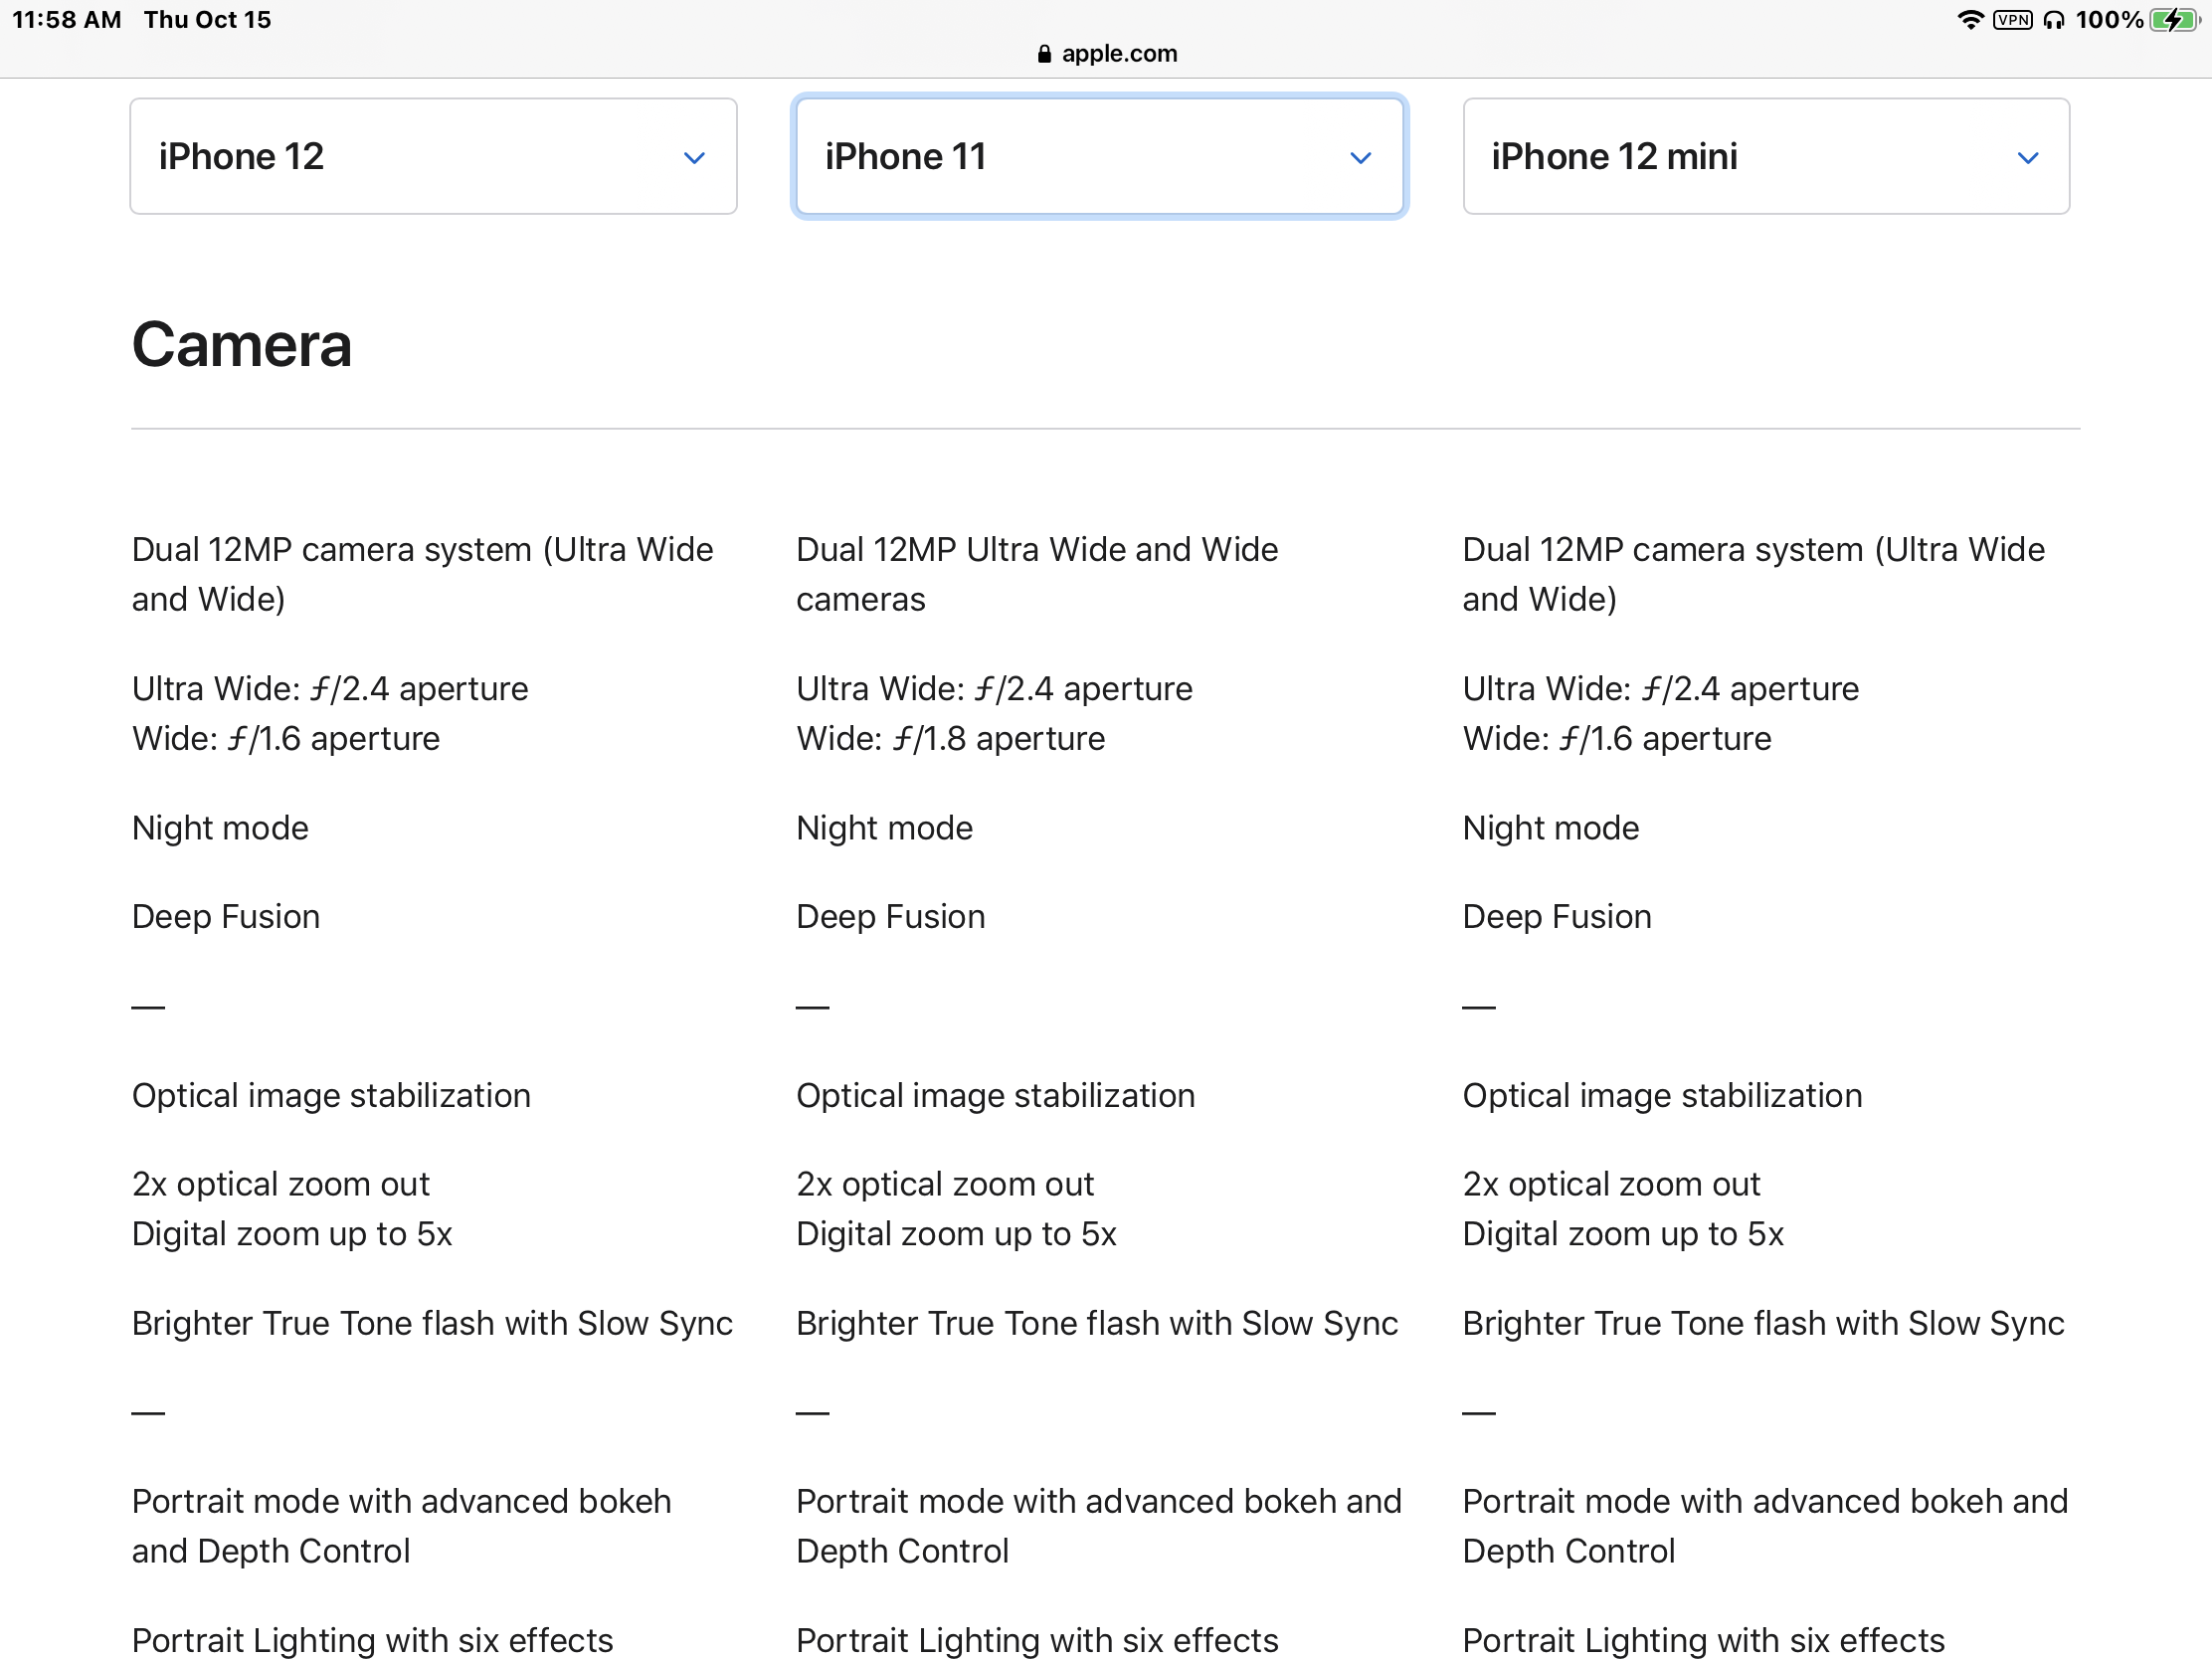Click Night mode in the iPhone 12 column
Image resolution: width=2212 pixels, height=1659 pixels.
coord(220,828)
